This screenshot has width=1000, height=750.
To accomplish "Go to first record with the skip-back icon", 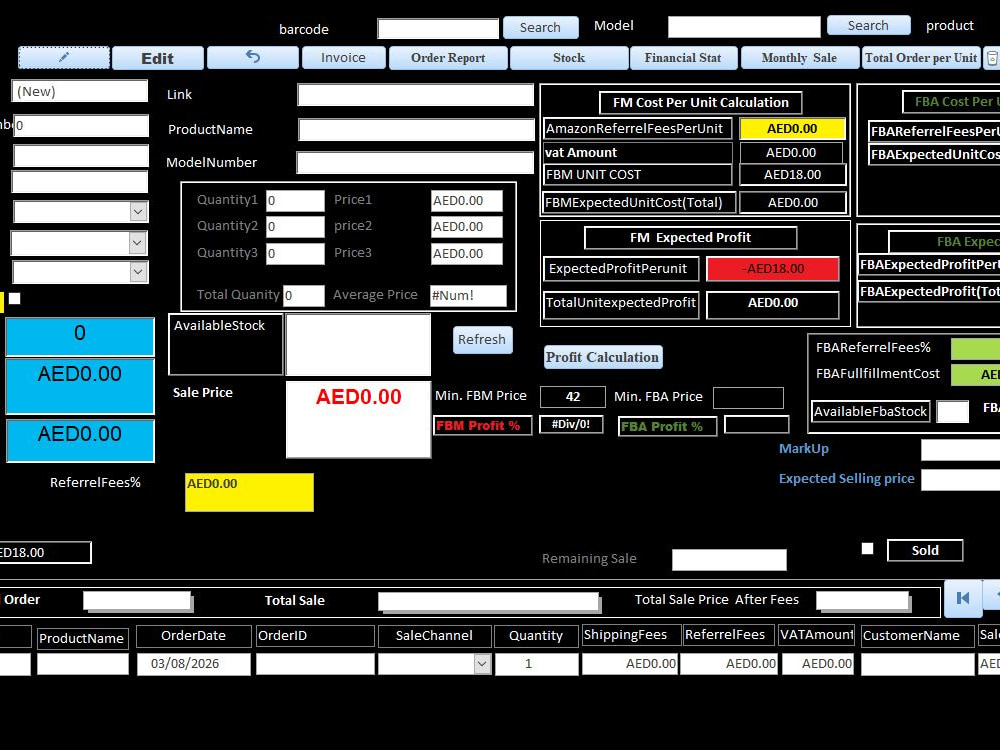I will coord(962,598).
